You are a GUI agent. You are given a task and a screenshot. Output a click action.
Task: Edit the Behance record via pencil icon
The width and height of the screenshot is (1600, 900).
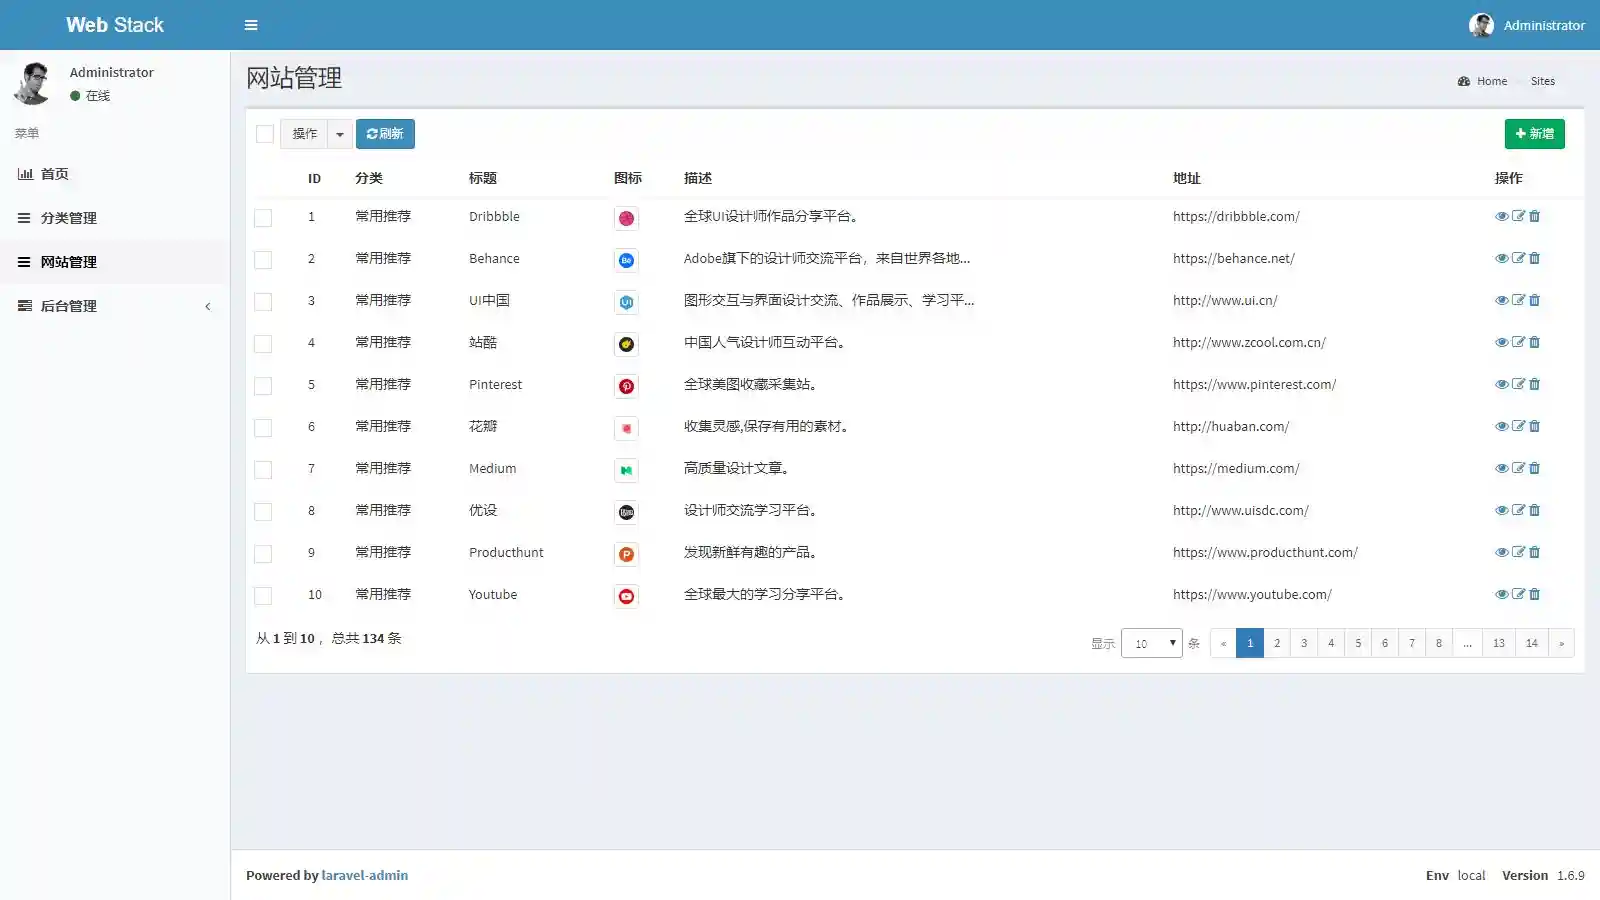pos(1518,258)
